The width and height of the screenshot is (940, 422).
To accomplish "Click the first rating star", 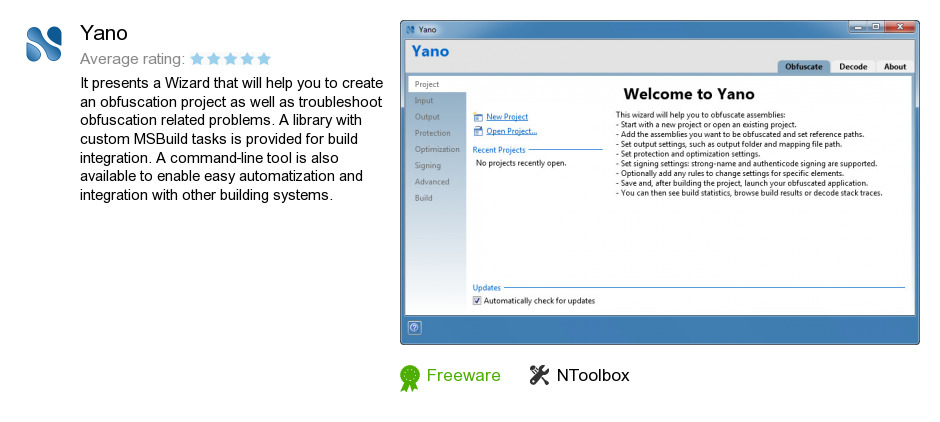I will [197, 59].
